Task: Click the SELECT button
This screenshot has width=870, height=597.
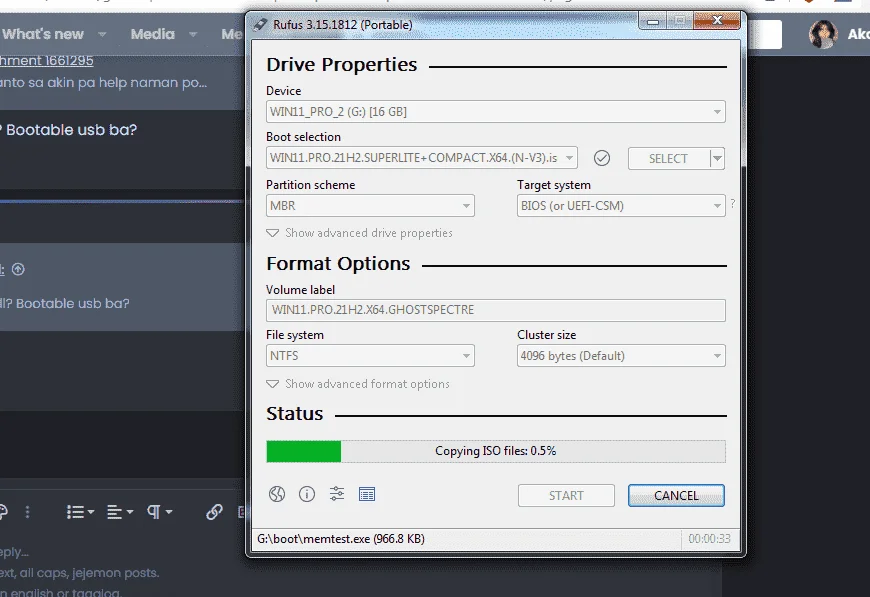Action: coord(669,159)
